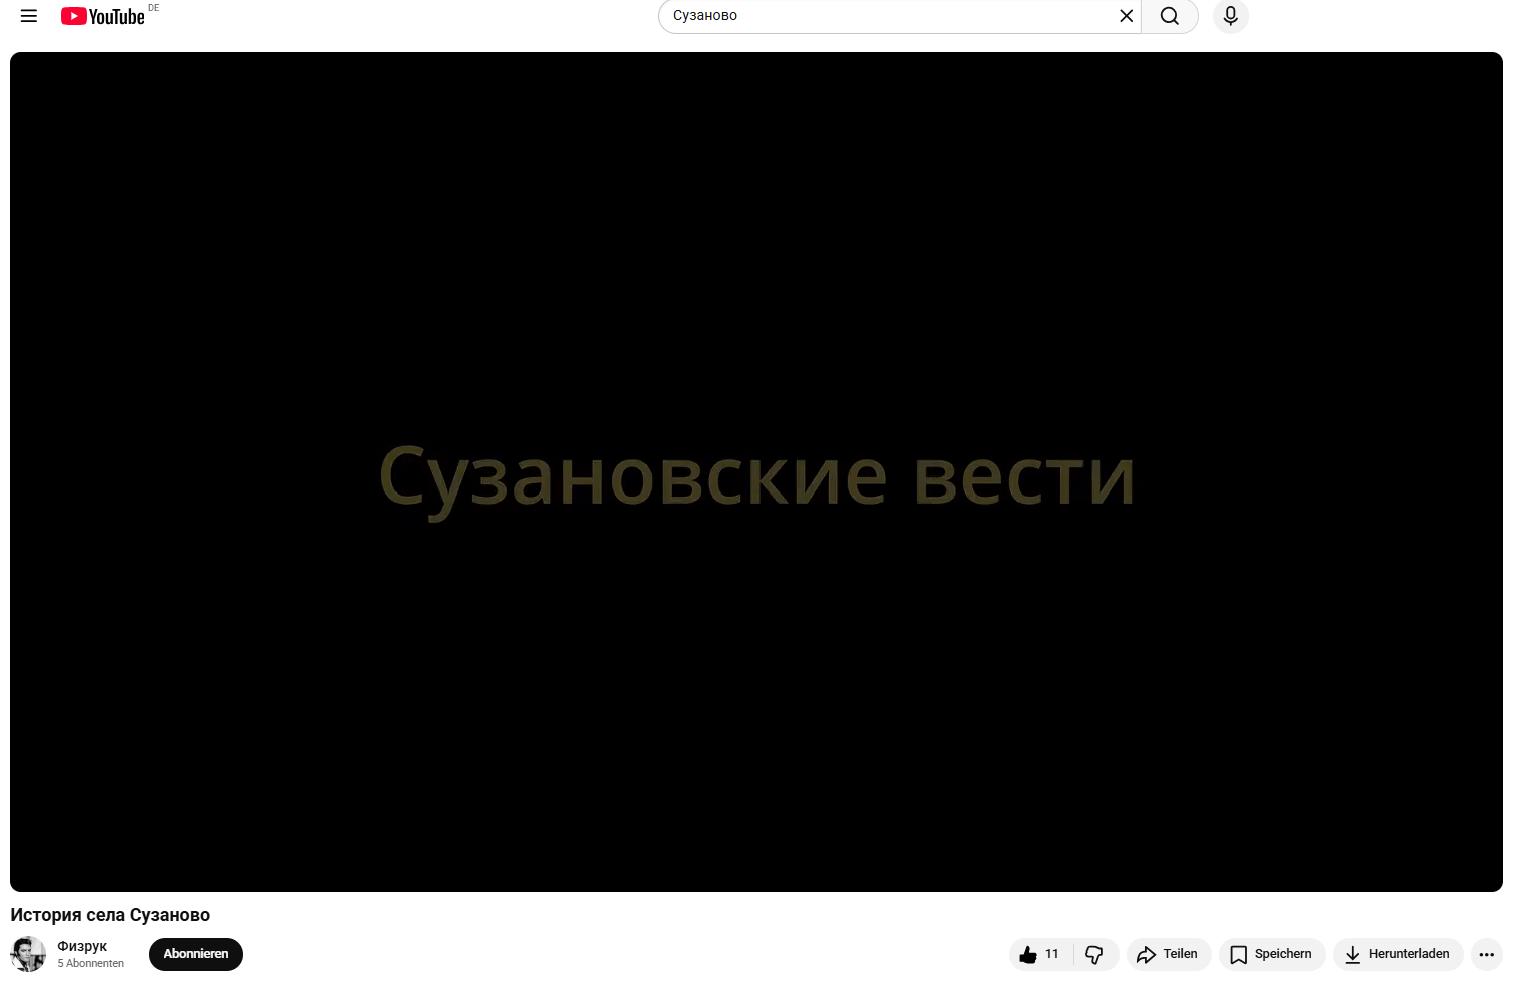
Task: Clear the search text with the X
Action: coord(1126,16)
